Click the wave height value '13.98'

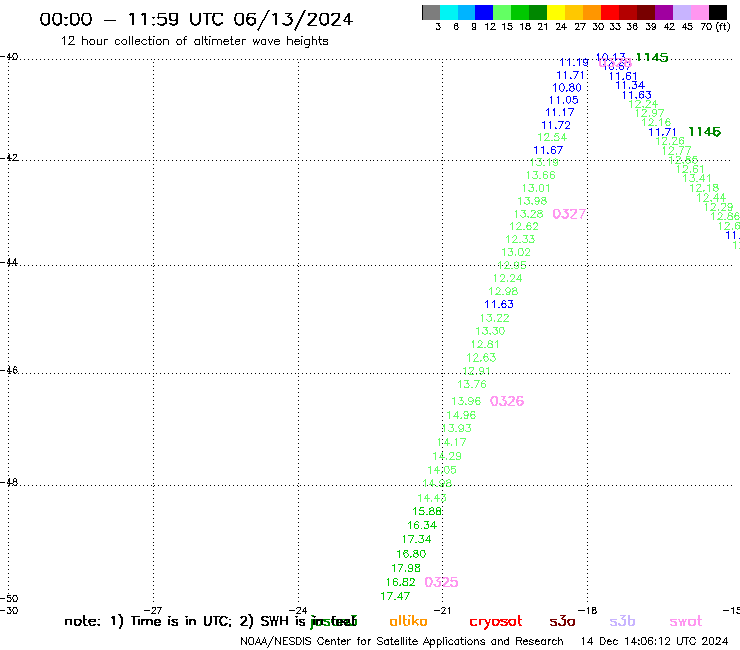[x=532, y=201]
